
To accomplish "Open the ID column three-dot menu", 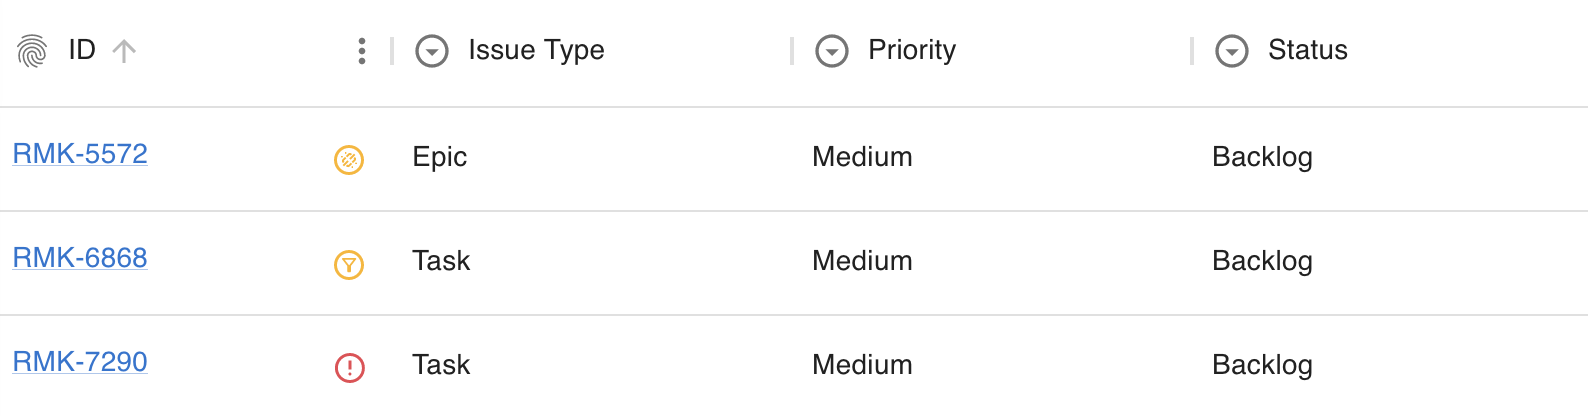I will [x=361, y=51].
